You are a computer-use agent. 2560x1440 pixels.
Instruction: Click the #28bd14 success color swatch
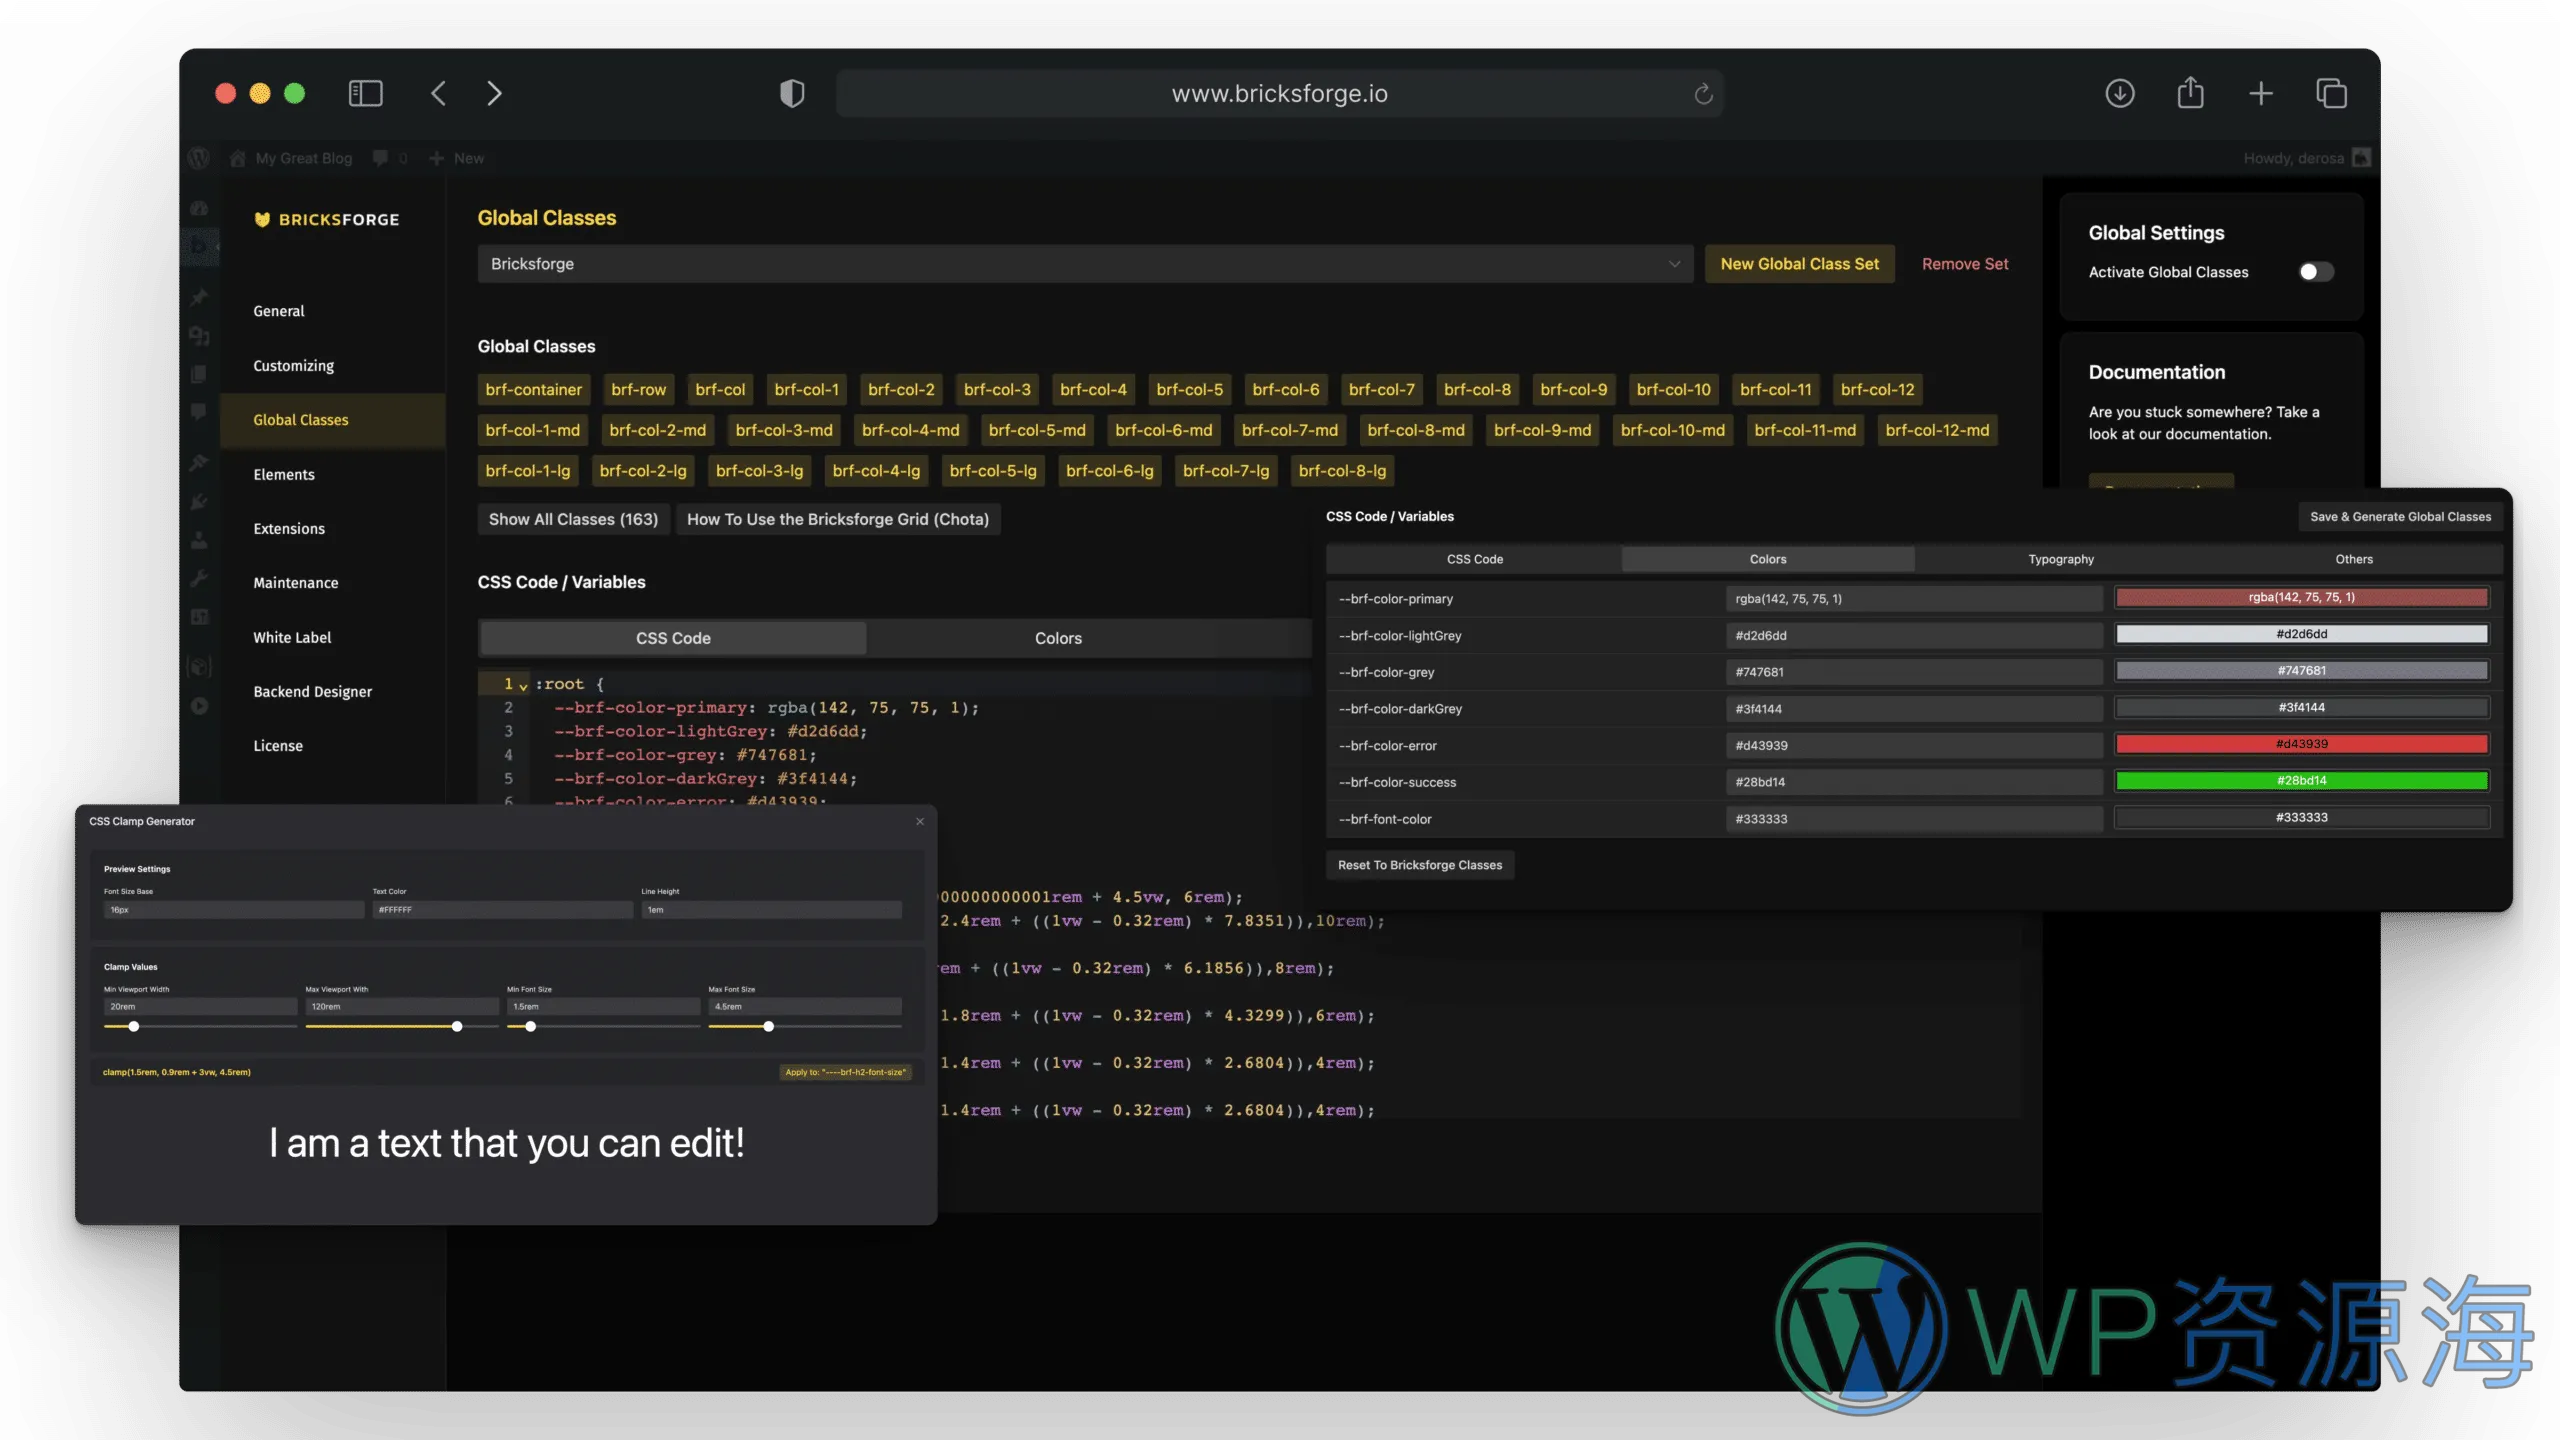[x=2302, y=781]
